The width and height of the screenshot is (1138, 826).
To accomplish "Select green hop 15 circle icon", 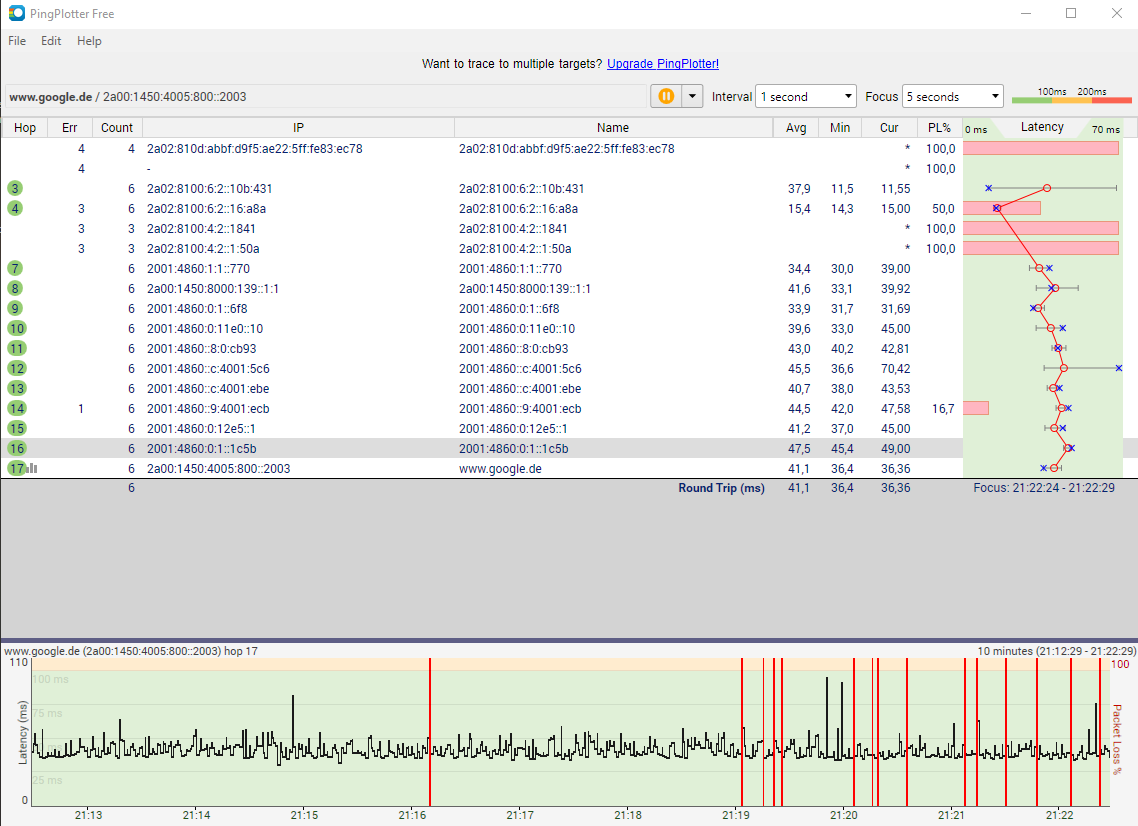I will 17,428.
